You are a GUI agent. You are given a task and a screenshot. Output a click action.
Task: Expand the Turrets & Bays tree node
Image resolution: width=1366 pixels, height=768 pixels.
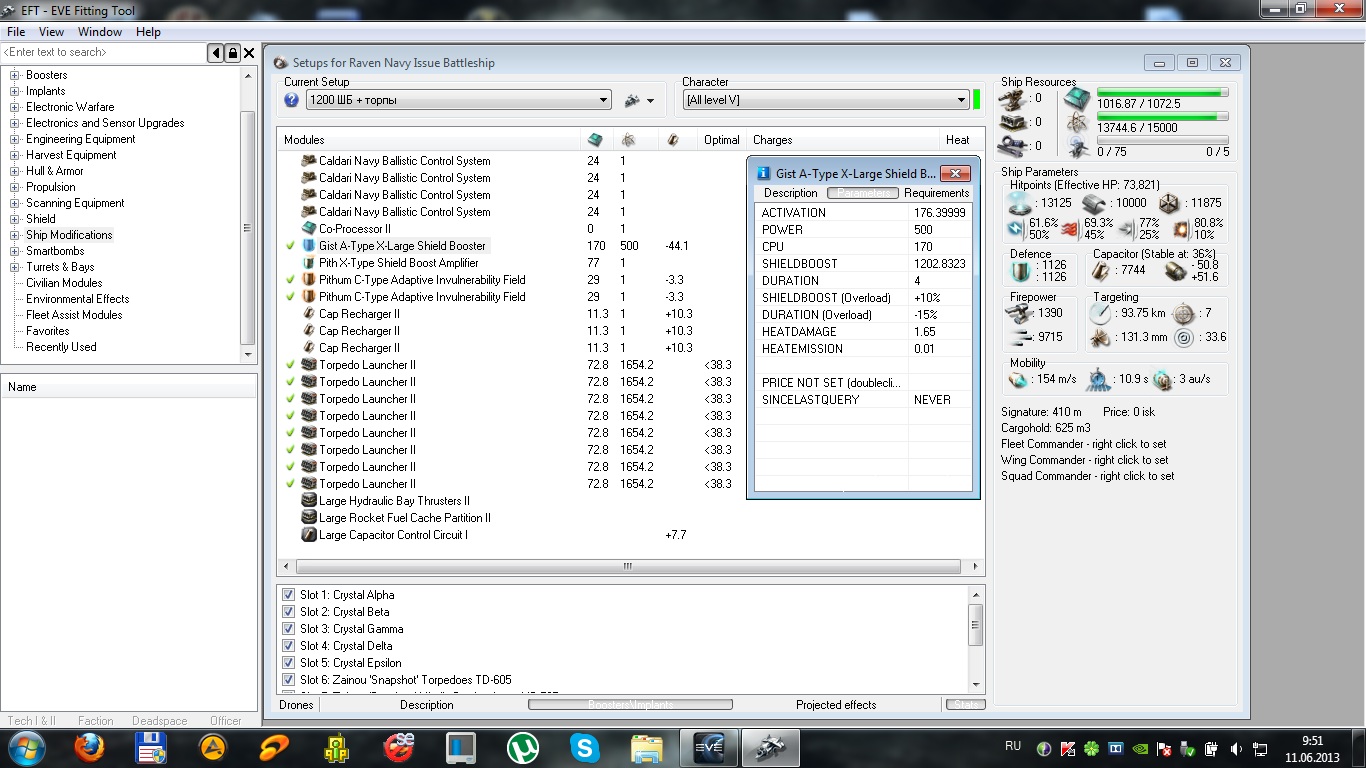point(15,267)
